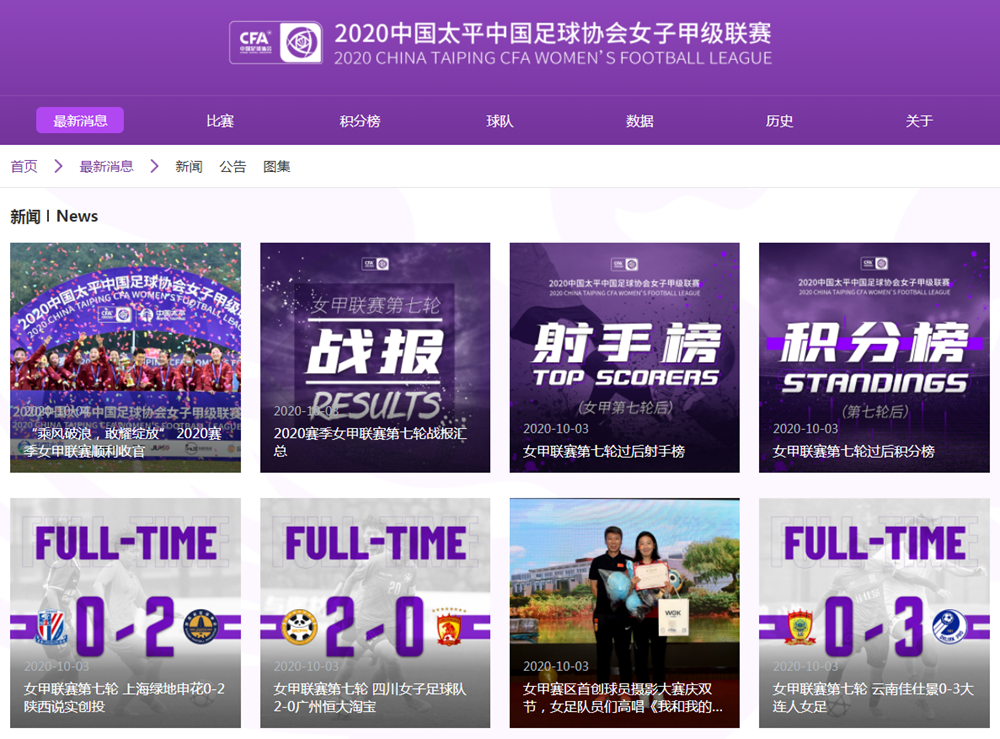1000x739 pixels.
Task: Click small CFA logo on 战报 card
Action: (x=376, y=263)
